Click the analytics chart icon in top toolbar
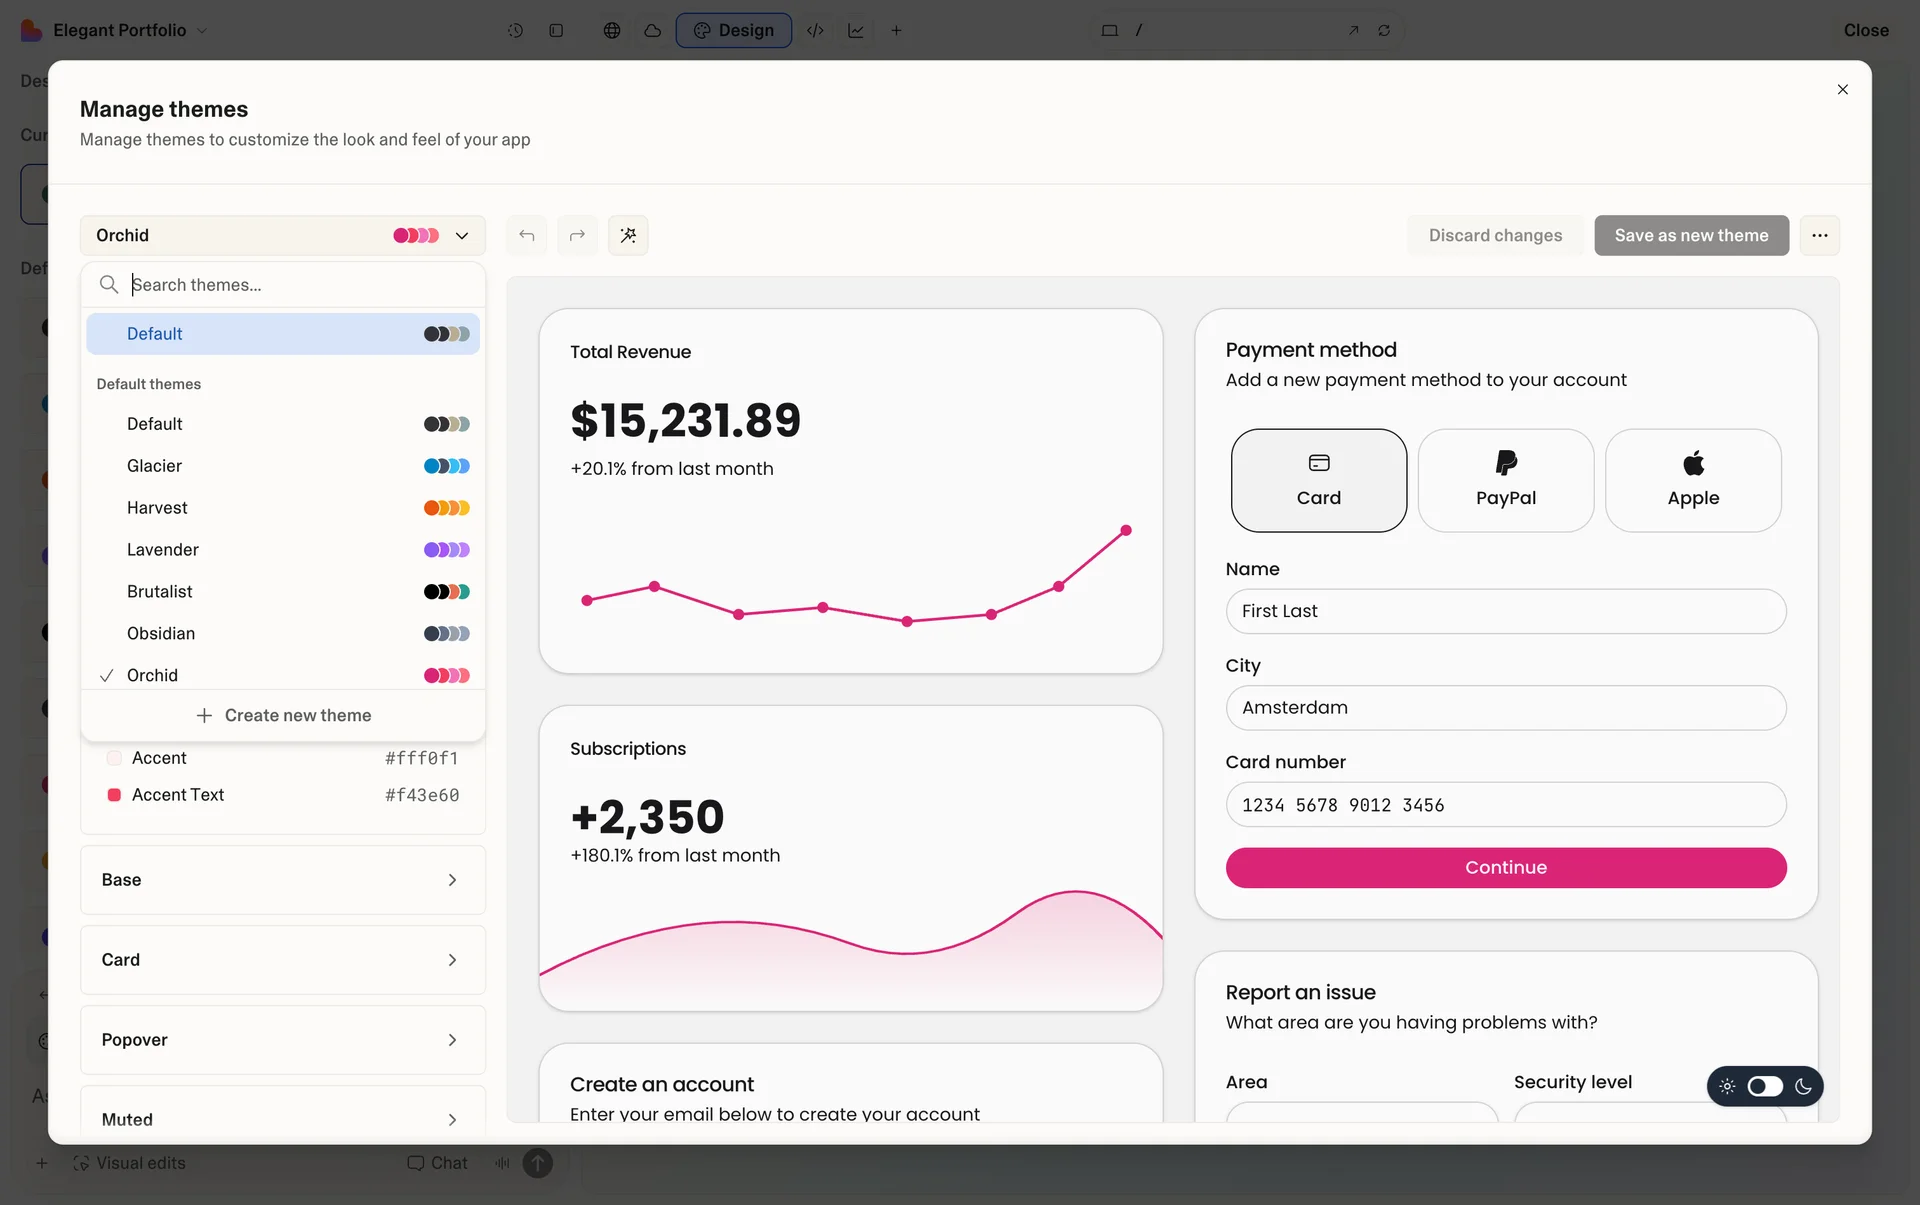The height and width of the screenshot is (1205, 1920). [856, 30]
